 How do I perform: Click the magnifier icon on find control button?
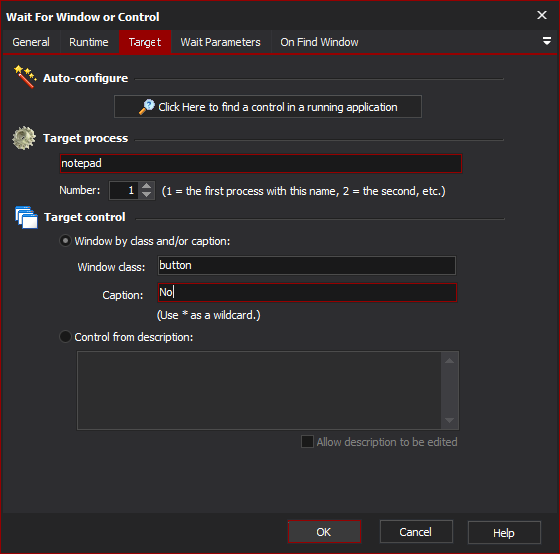(x=147, y=107)
